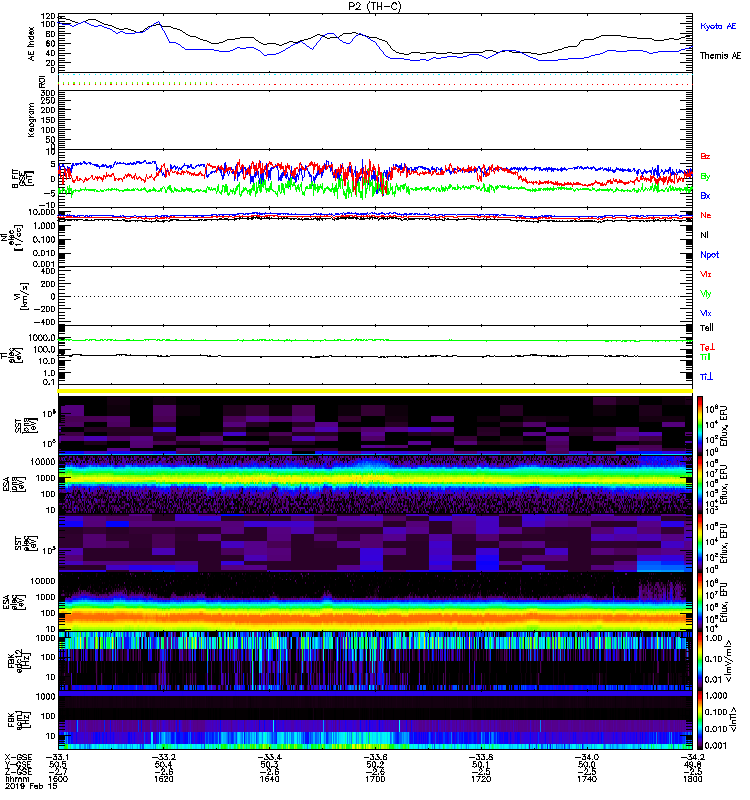Click the X-GSE row label

point(18,757)
